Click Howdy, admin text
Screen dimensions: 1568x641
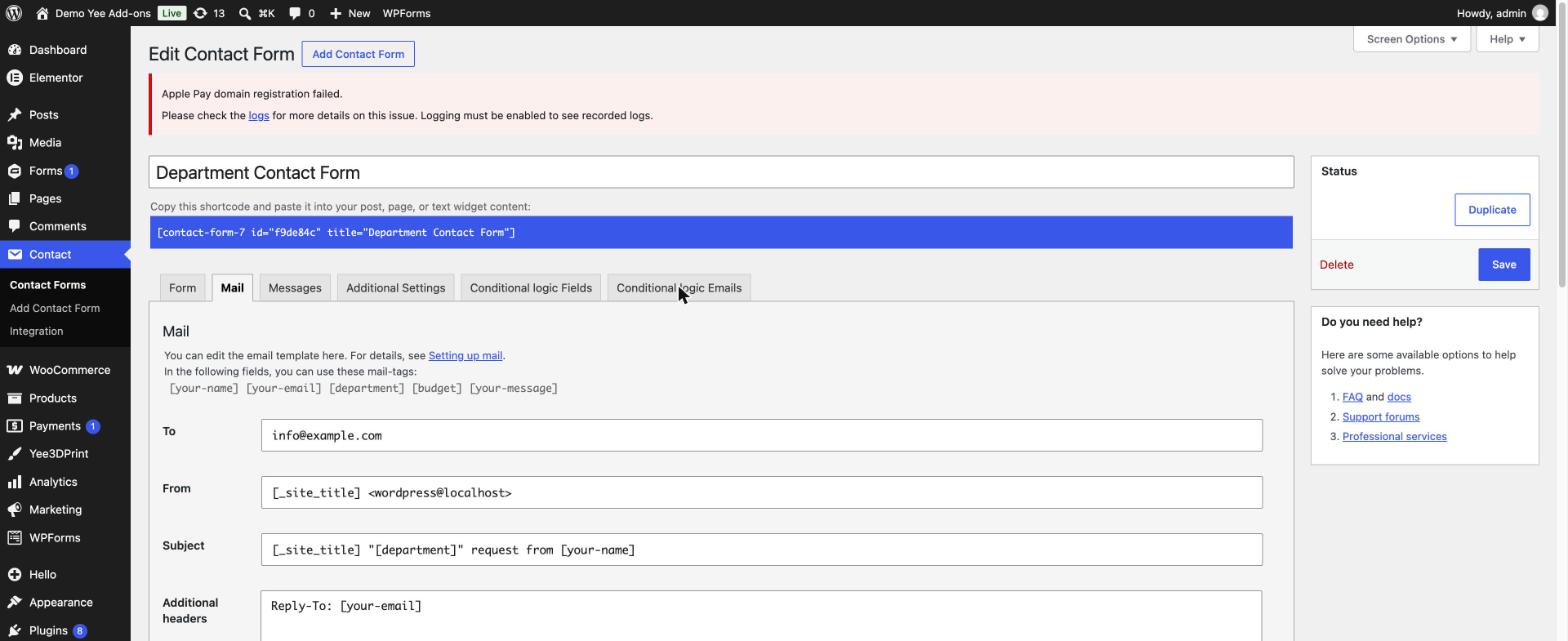(1491, 13)
